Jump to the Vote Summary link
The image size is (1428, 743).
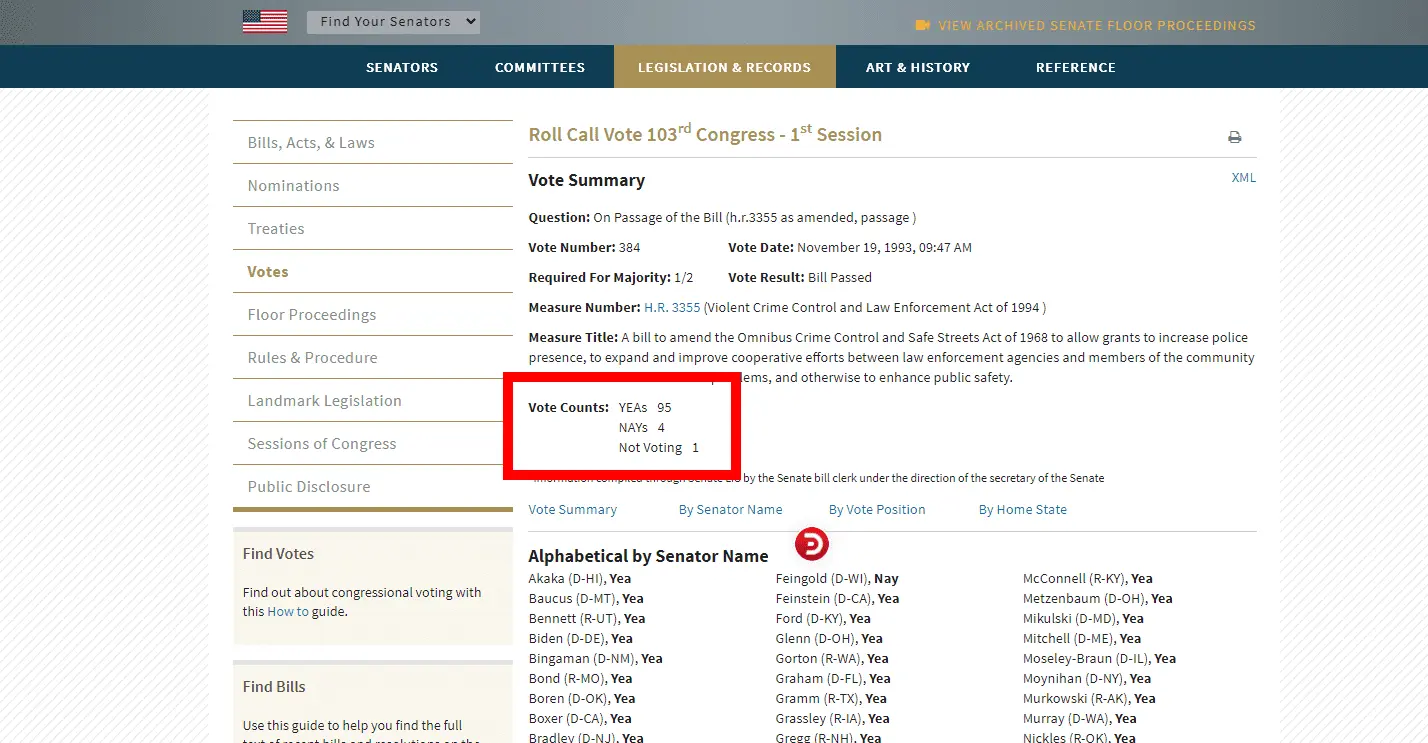pyautogui.click(x=572, y=509)
